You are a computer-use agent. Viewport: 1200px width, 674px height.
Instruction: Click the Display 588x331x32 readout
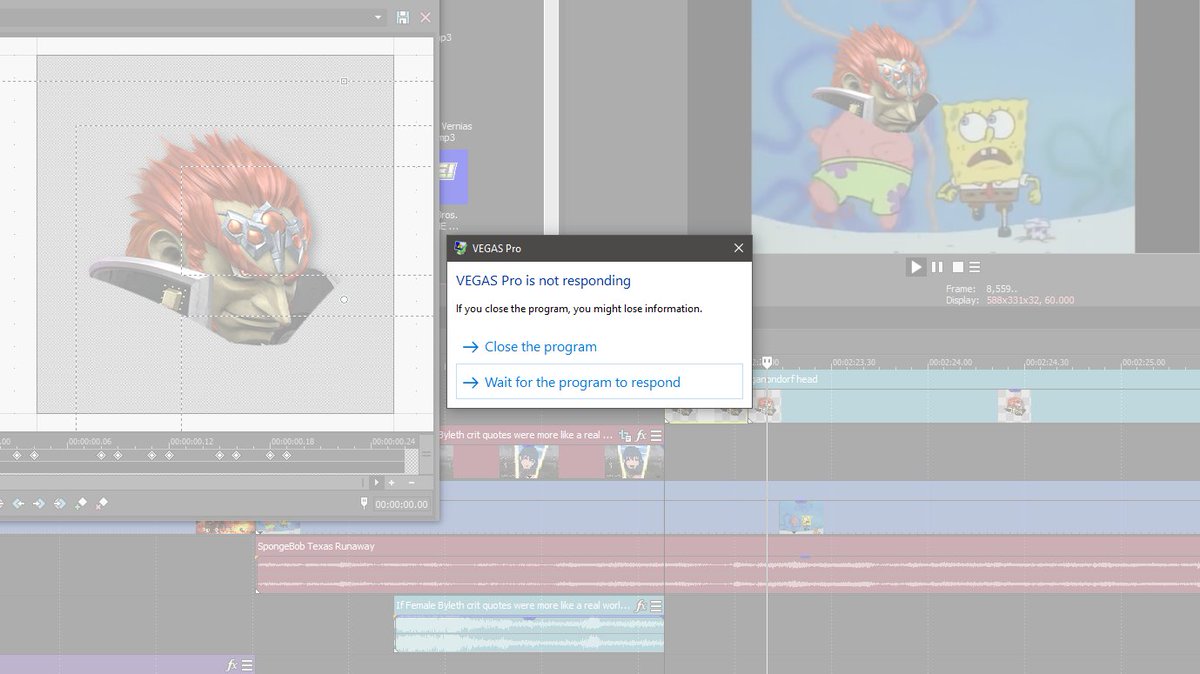1010,300
